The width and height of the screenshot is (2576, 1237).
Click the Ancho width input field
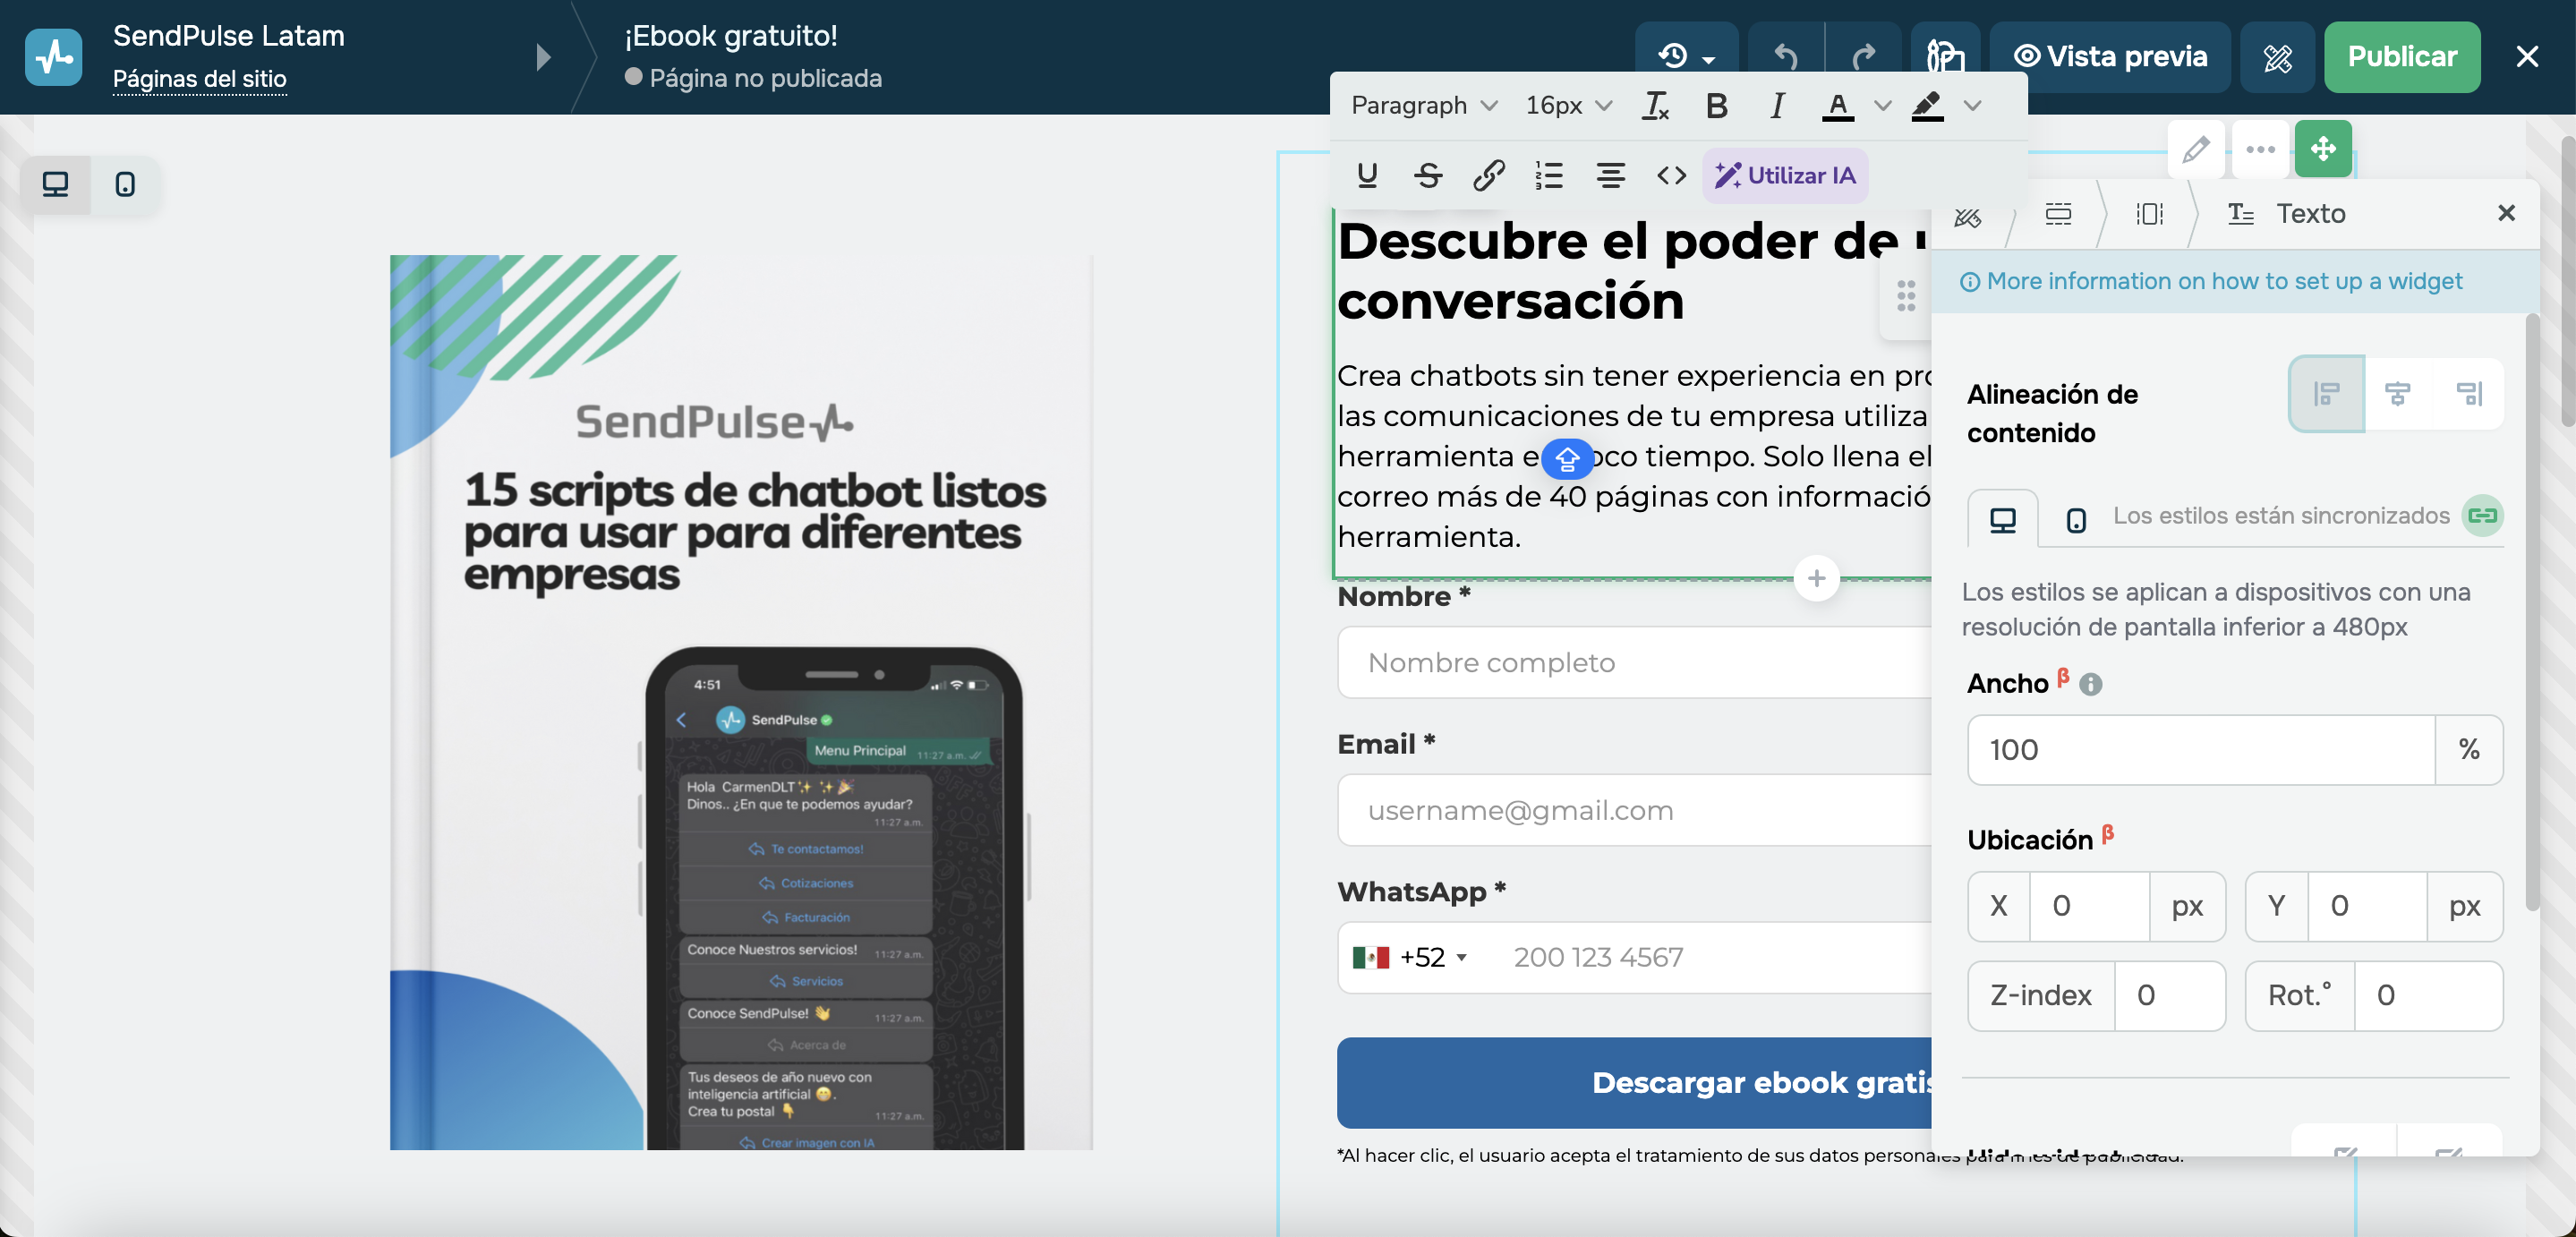tap(2200, 749)
